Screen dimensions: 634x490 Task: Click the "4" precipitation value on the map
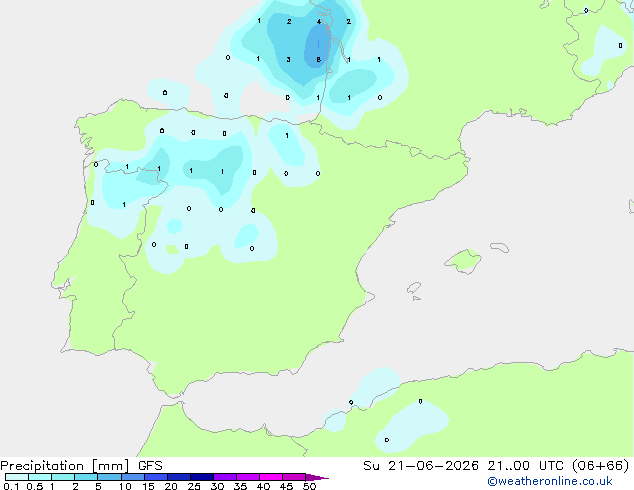(x=319, y=21)
